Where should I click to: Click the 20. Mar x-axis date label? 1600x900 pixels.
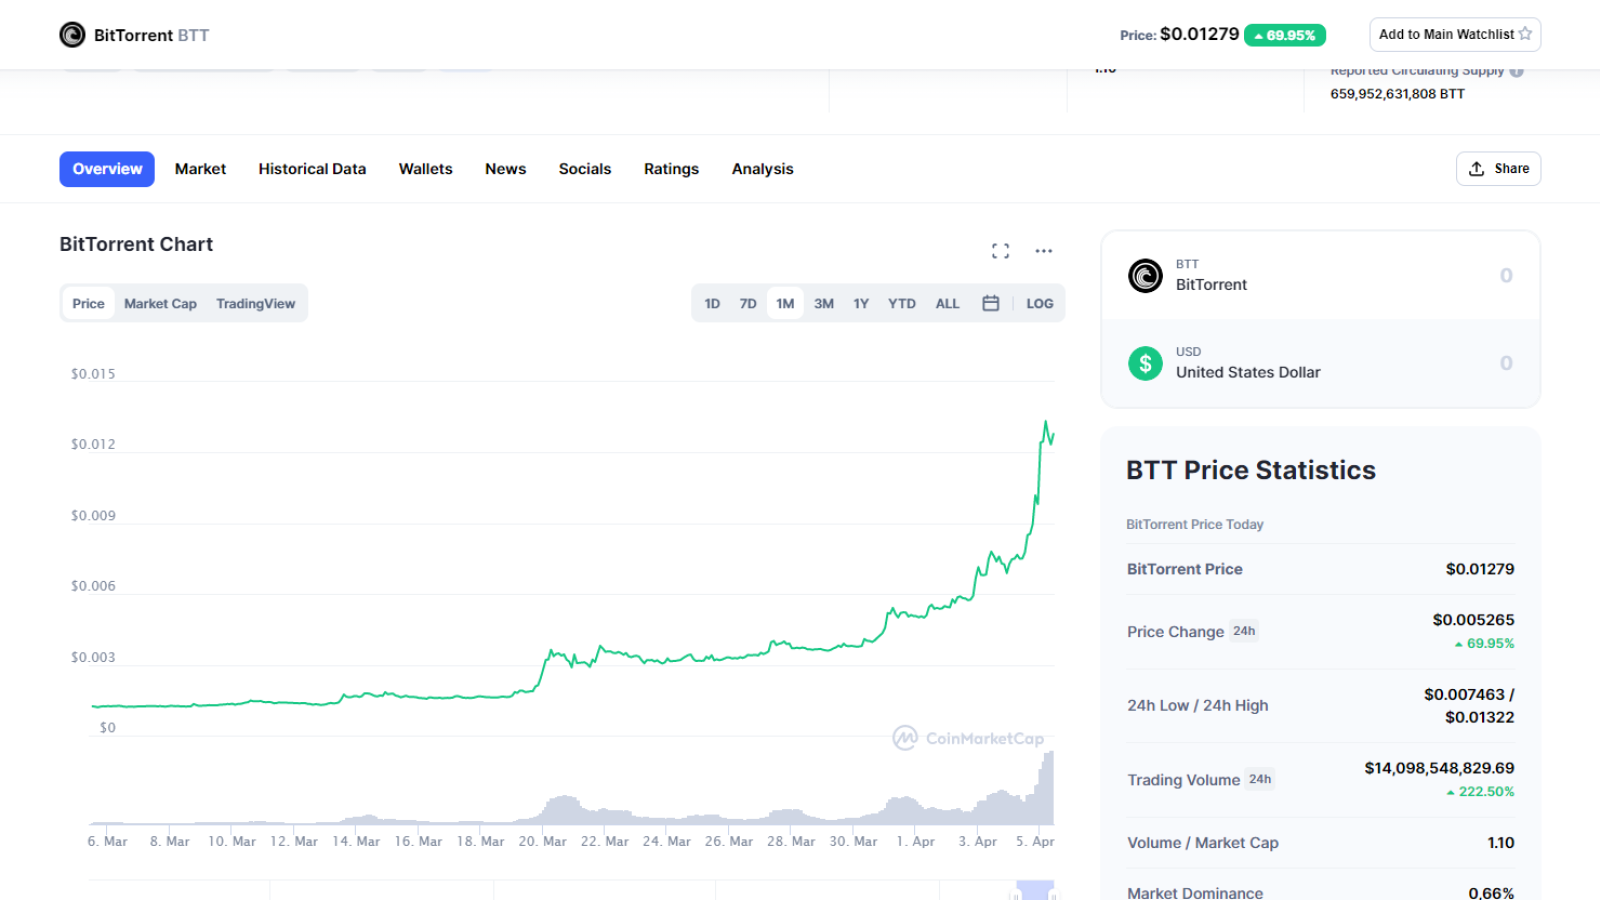(542, 842)
